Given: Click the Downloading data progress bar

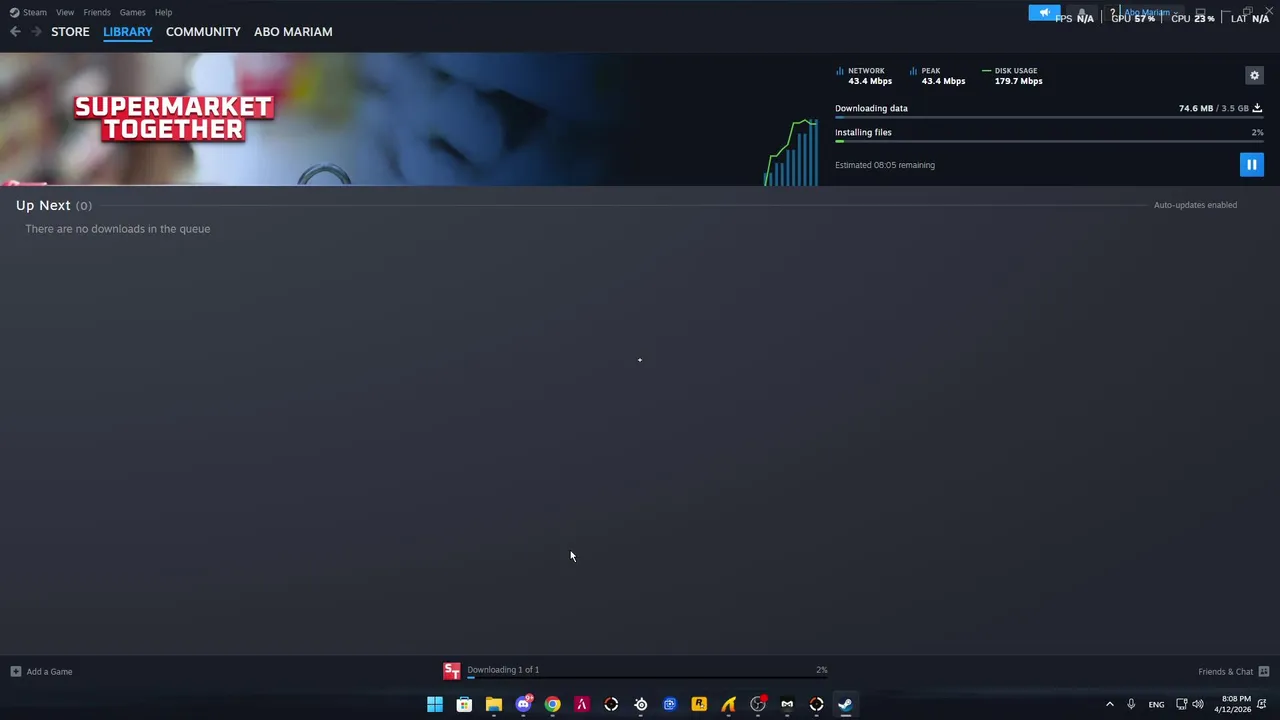Looking at the screenshot, I should [1049, 118].
